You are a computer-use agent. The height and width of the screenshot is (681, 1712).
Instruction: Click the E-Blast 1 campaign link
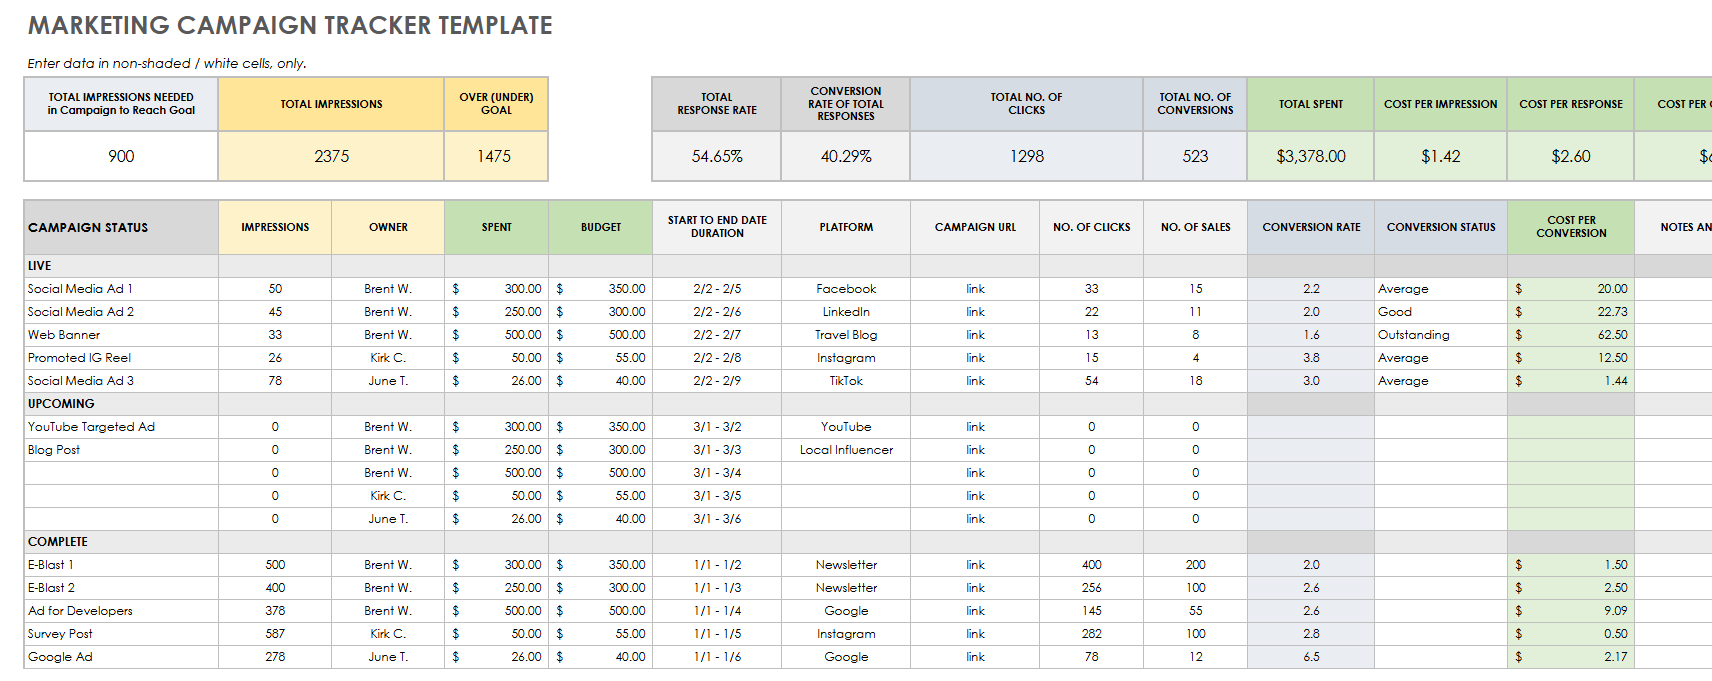[x=975, y=565]
